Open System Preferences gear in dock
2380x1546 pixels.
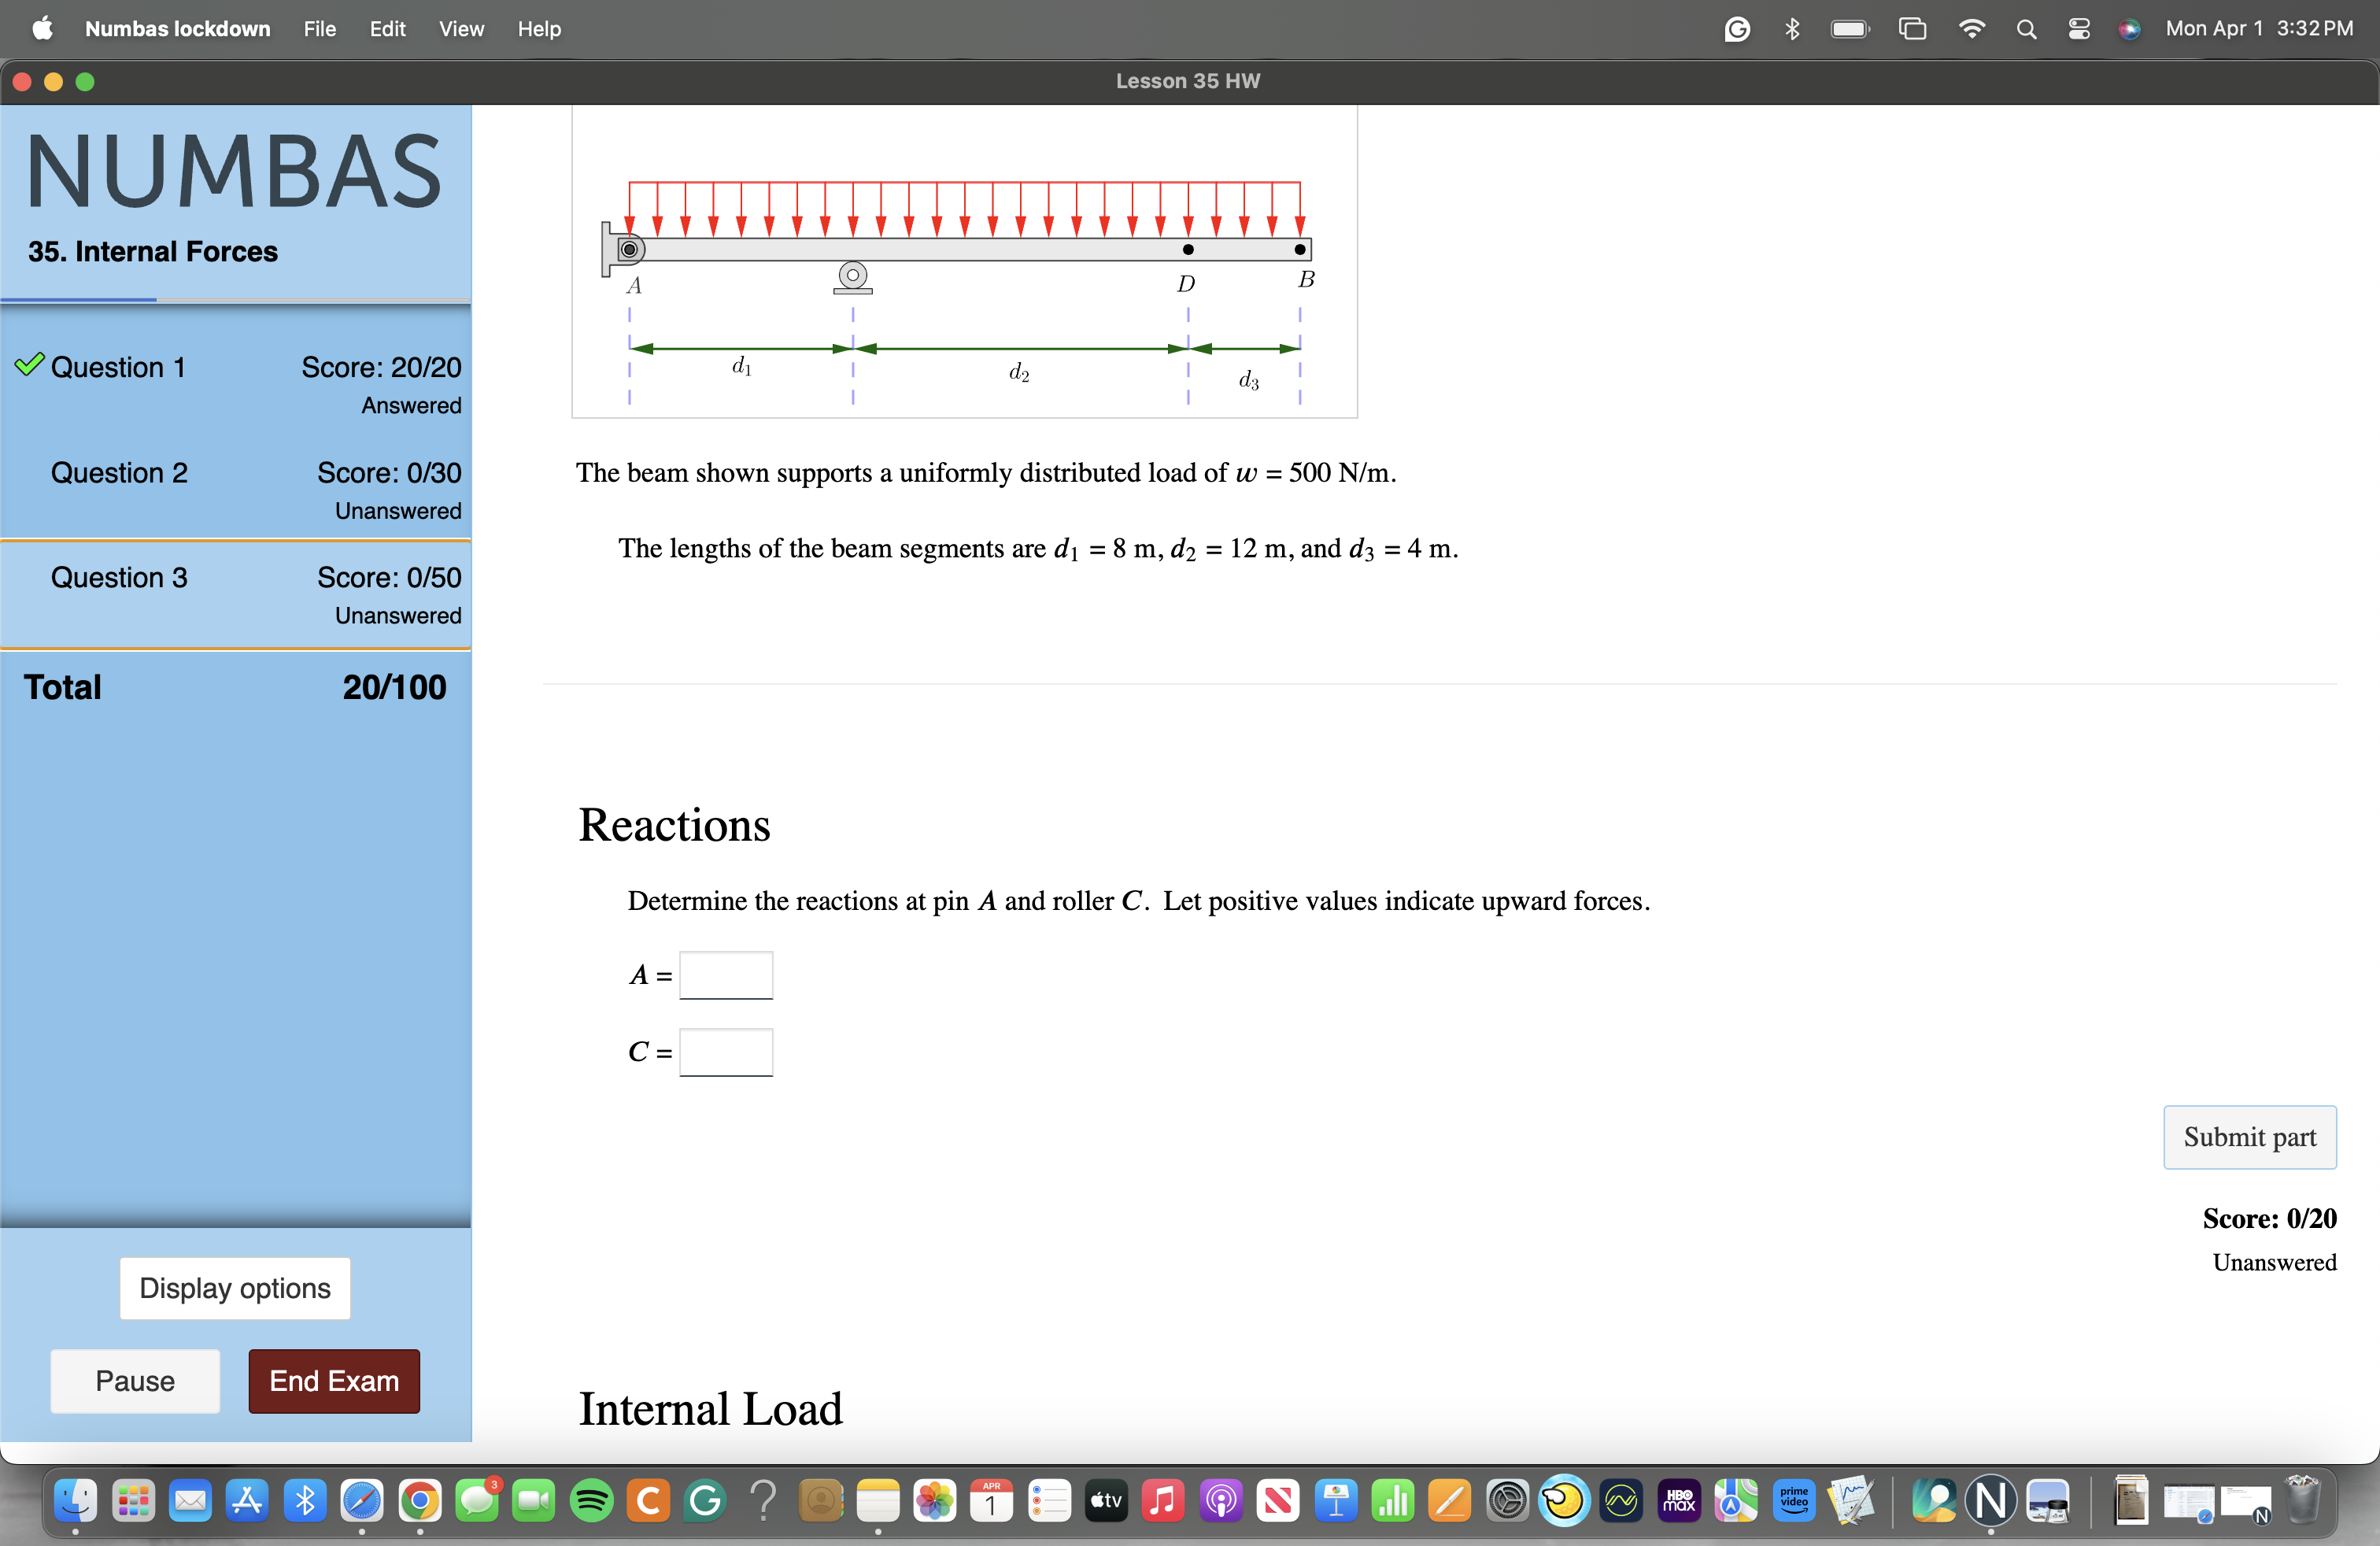pos(1507,1501)
